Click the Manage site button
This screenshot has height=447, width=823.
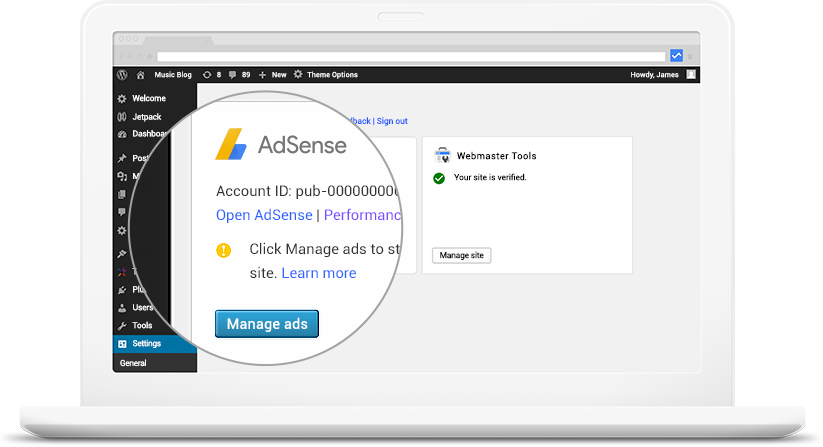point(461,256)
